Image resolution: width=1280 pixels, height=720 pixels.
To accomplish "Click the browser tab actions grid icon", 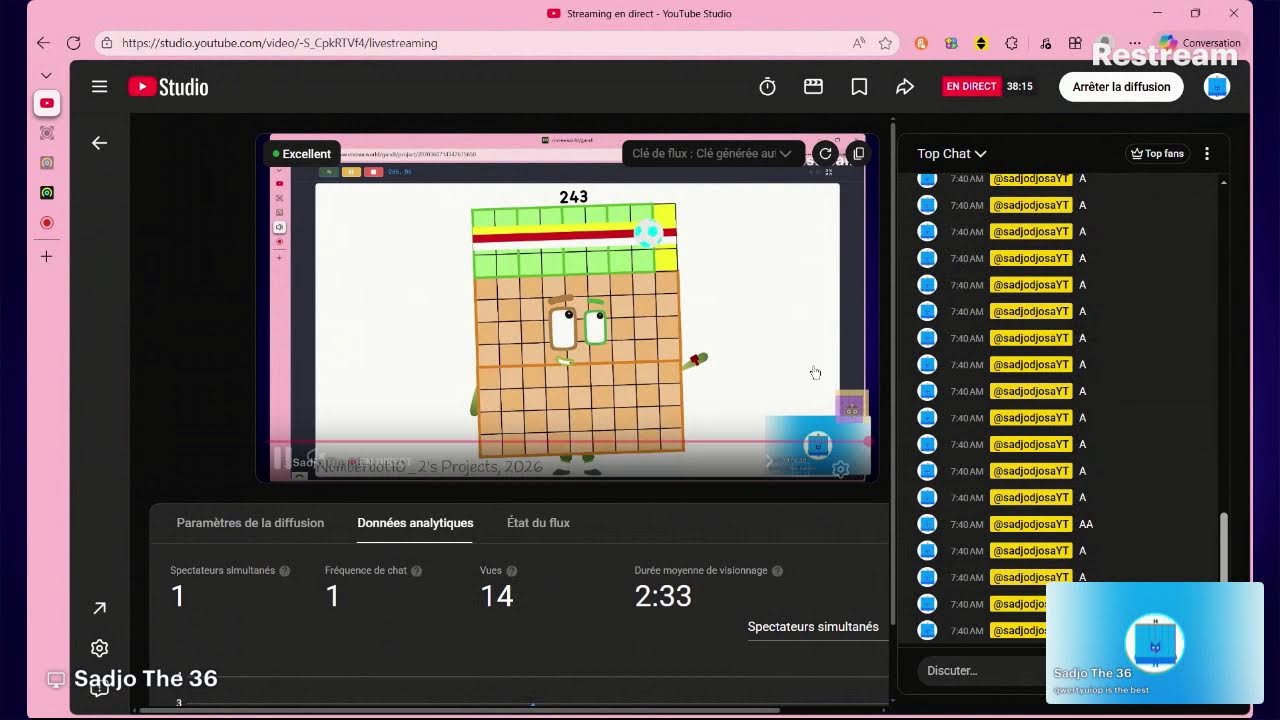I will 1075,43.
